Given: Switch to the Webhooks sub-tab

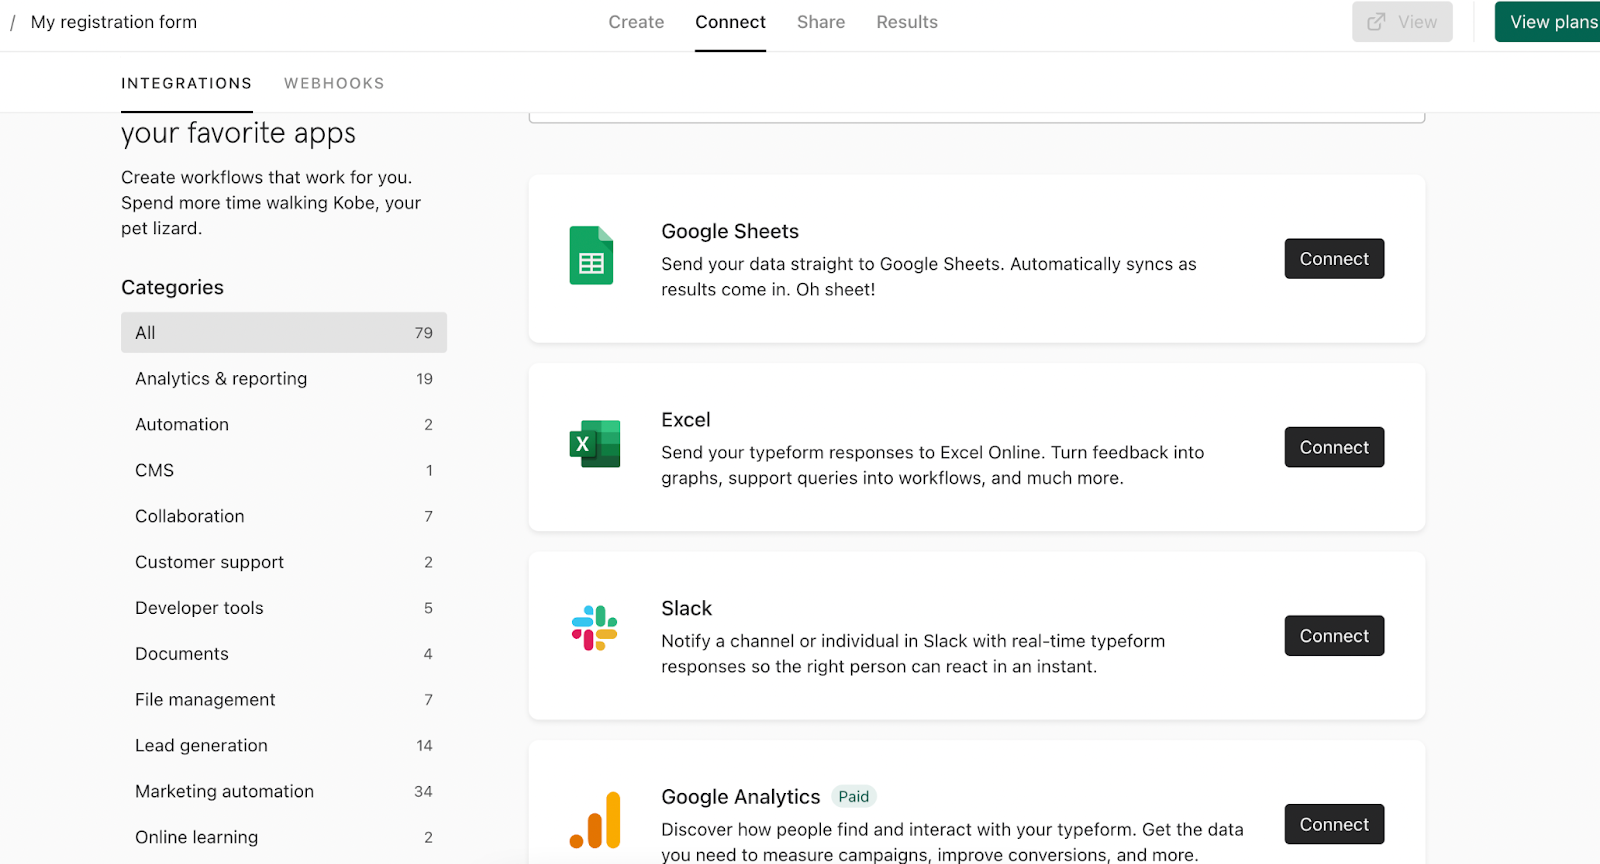Looking at the screenshot, I should point(334,83).
